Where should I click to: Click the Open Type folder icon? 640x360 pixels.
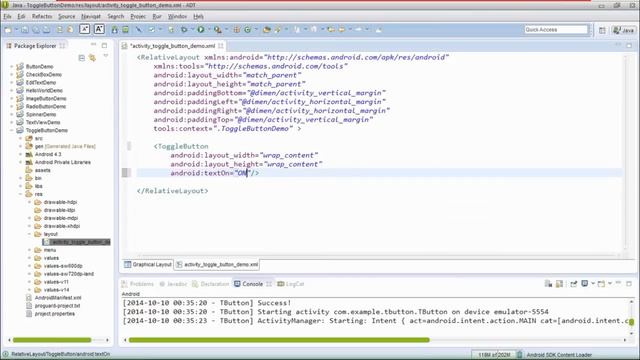pyautogui.click(x=267, y=29)
